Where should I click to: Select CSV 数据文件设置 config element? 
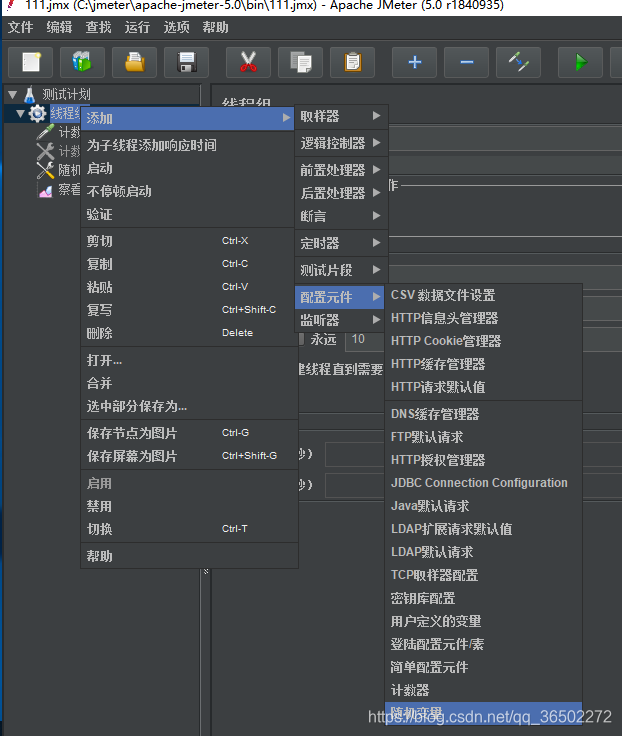484,295
